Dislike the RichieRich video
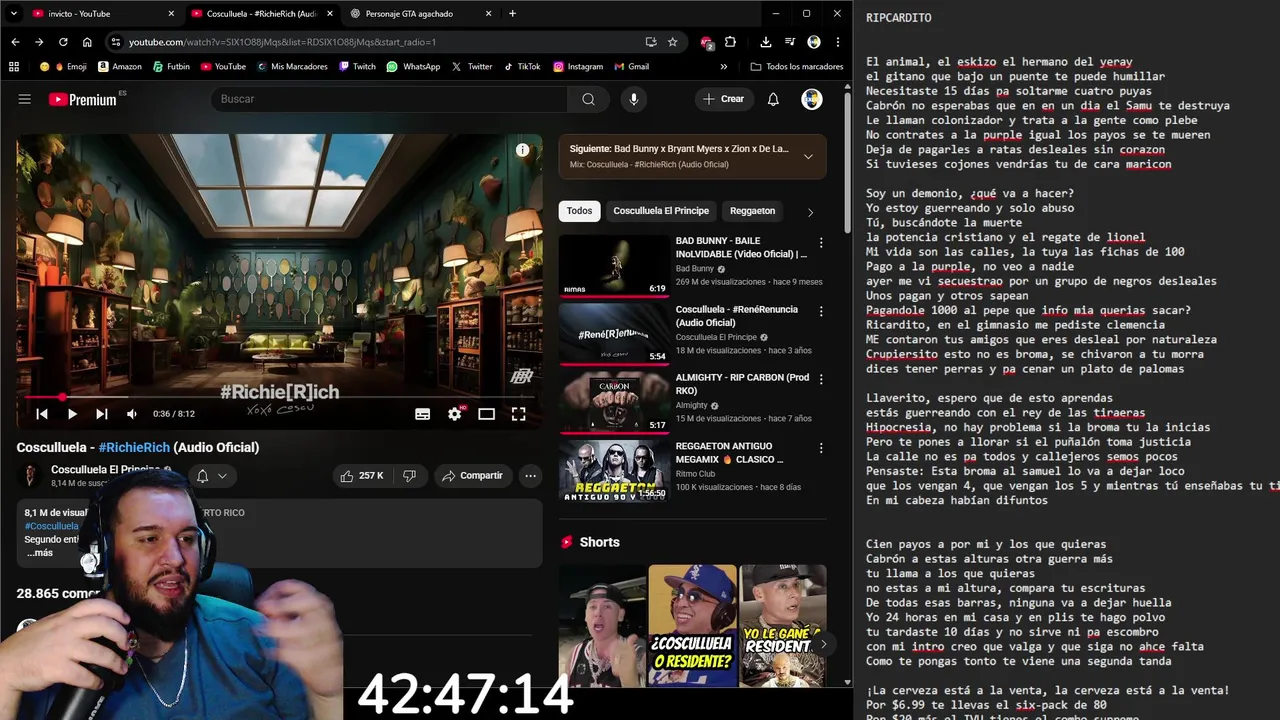 click(409, 476)
